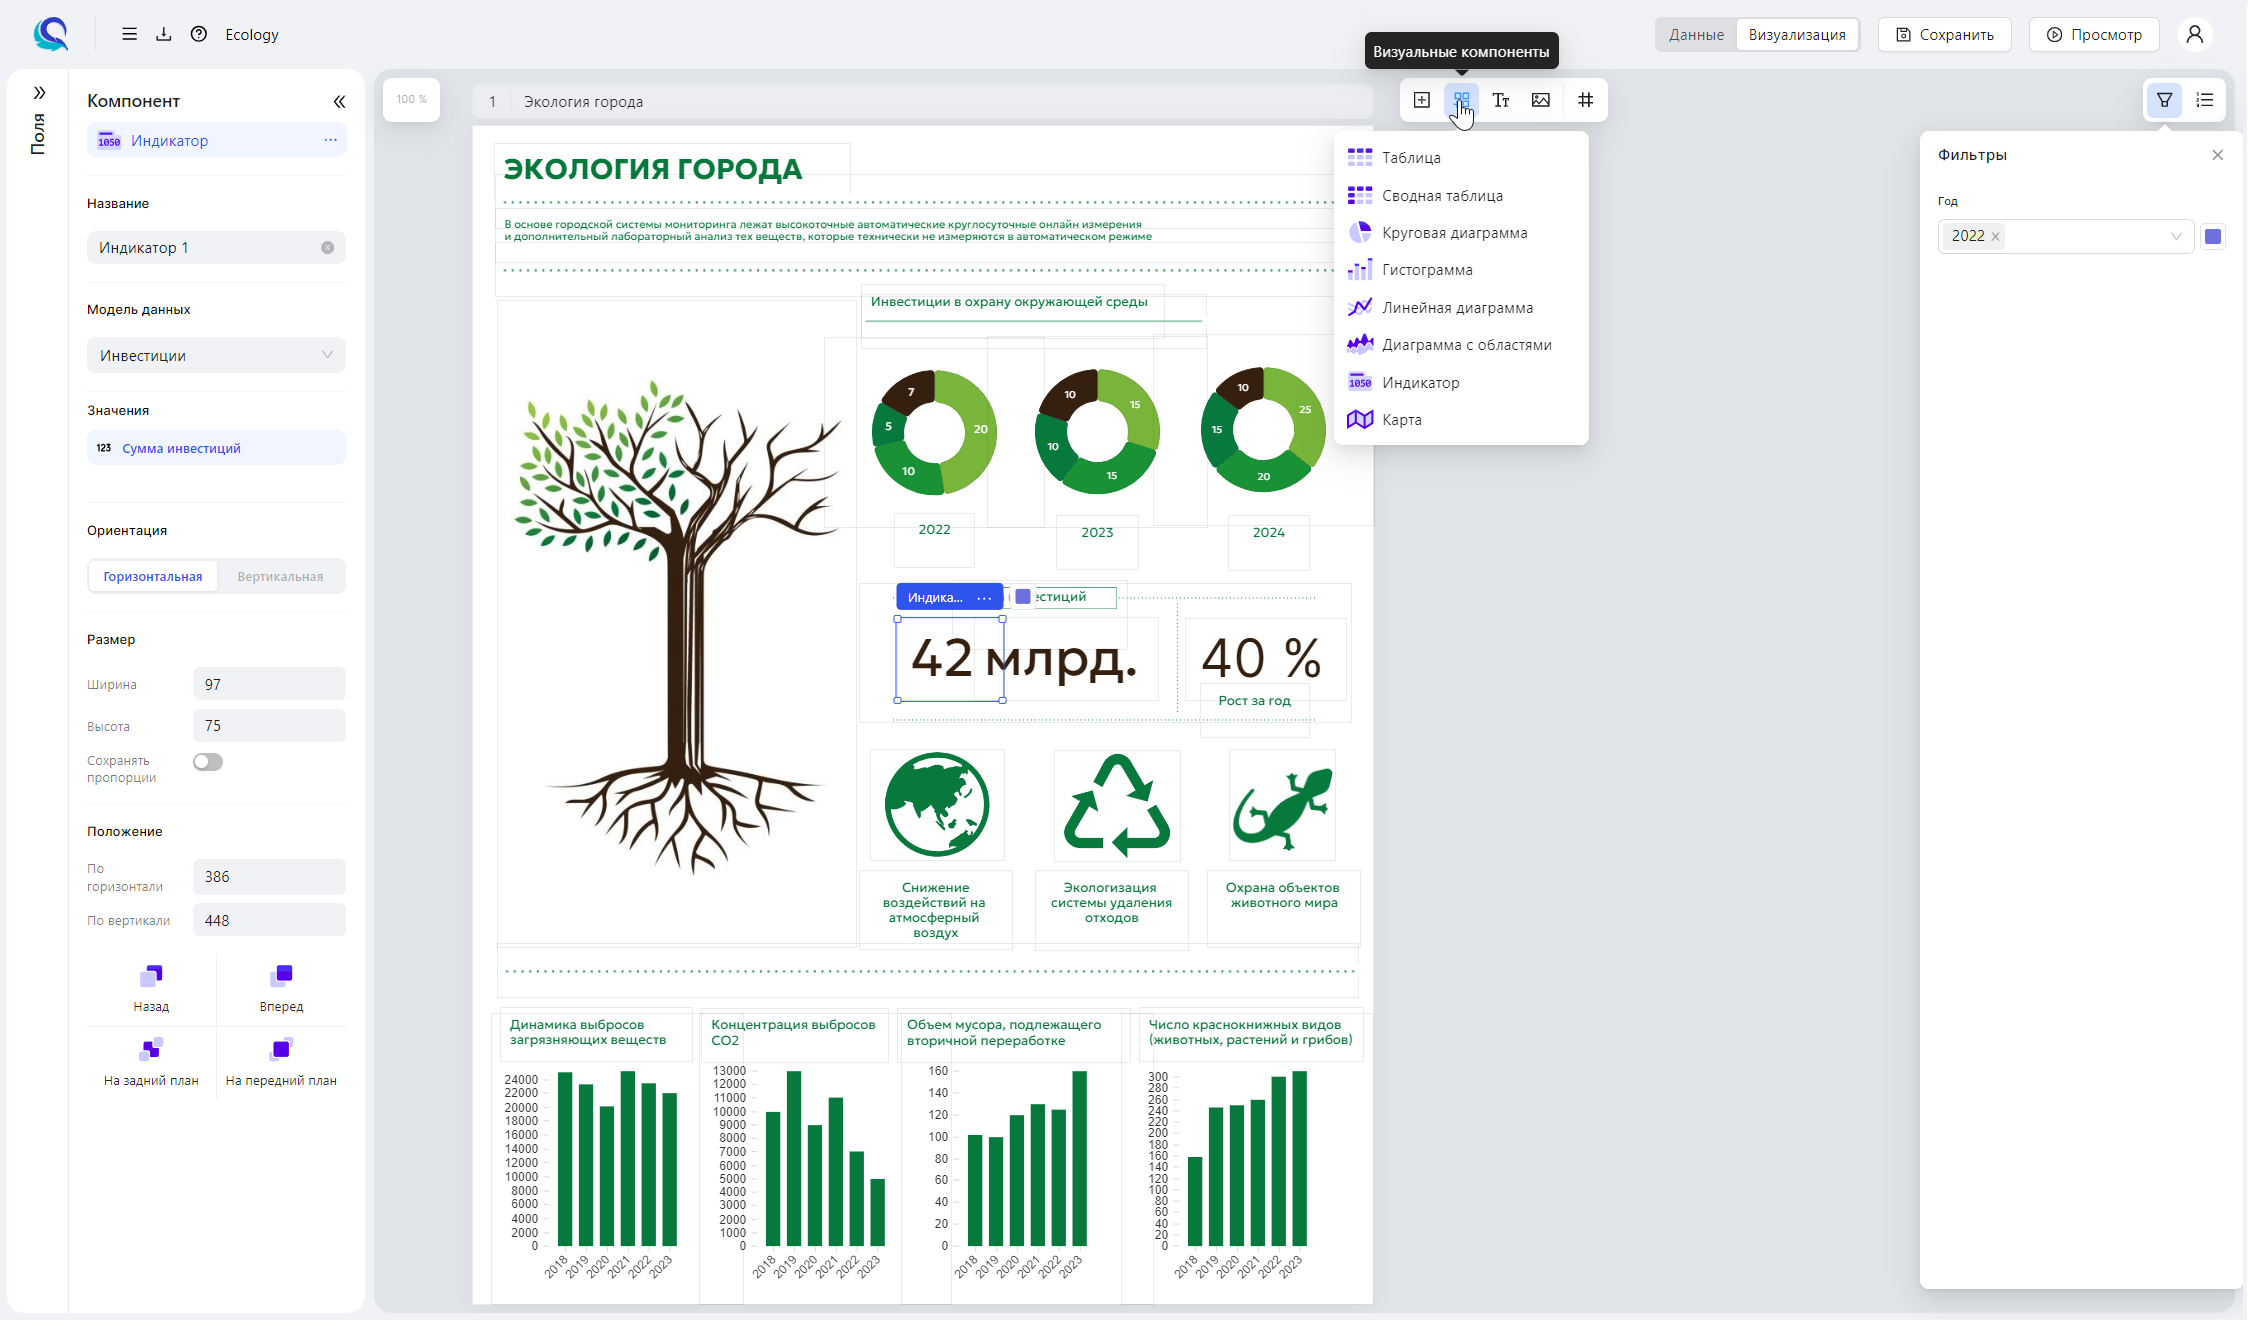Screen dimensions: 2248x1320
Task: Click the grid icon in toolbar
Action: [1585, 100]
